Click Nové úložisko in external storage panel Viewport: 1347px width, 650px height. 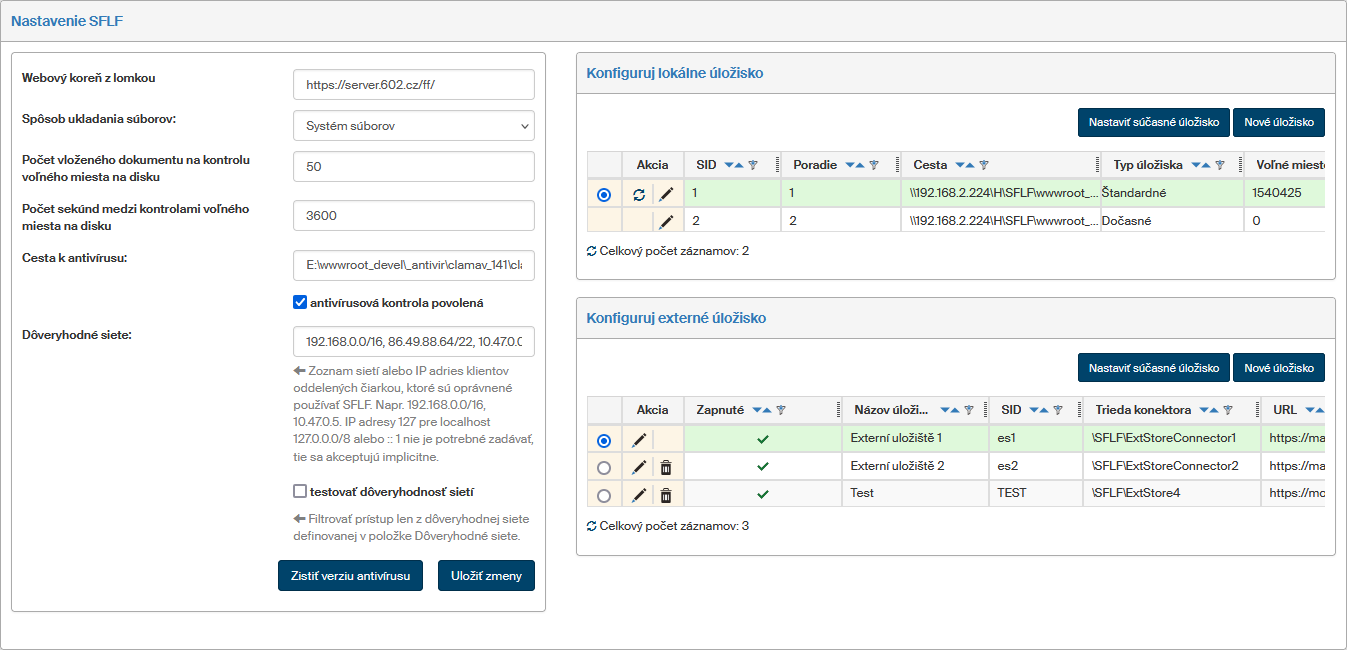[1278, 368]
